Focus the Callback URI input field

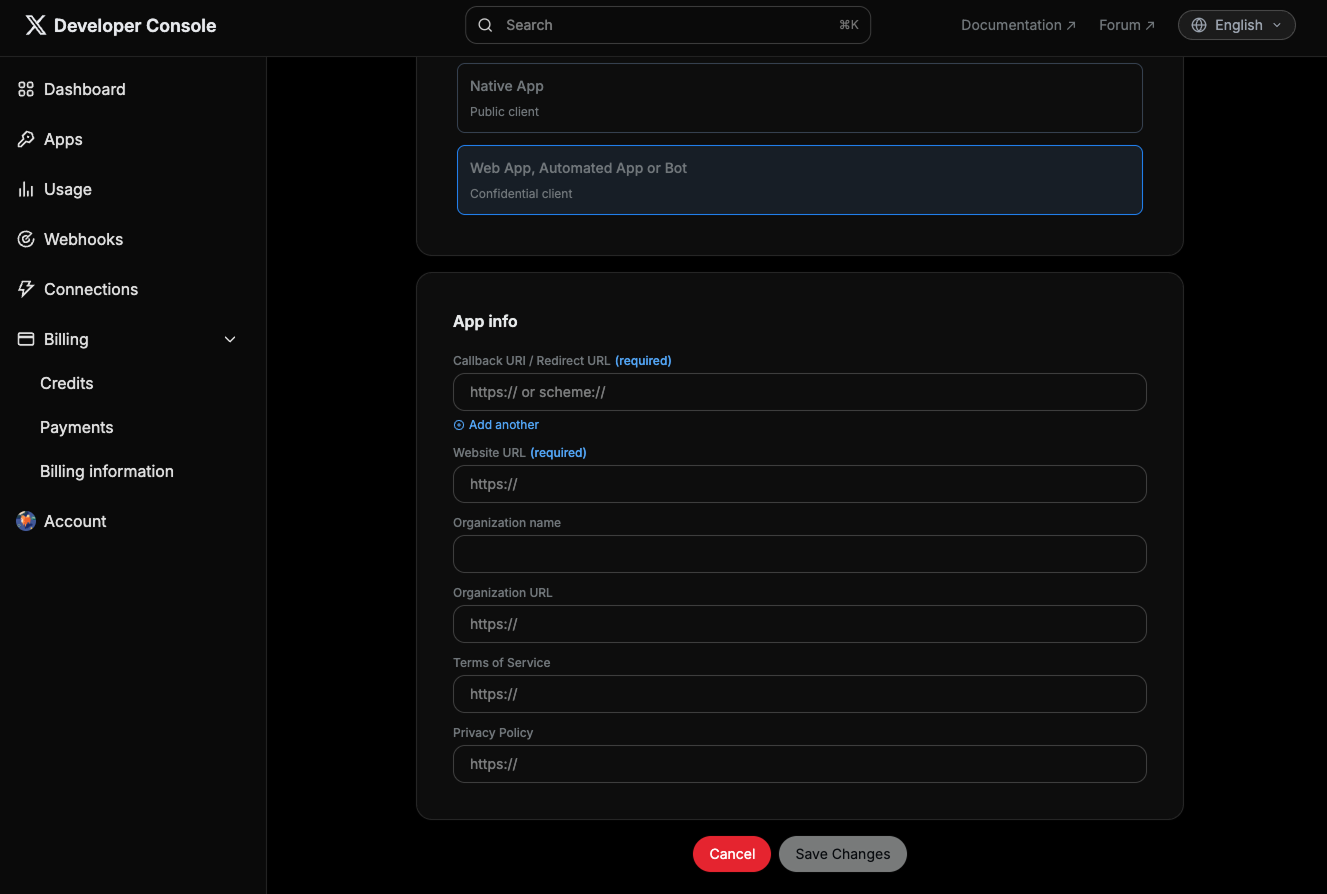tap(799, 392)
